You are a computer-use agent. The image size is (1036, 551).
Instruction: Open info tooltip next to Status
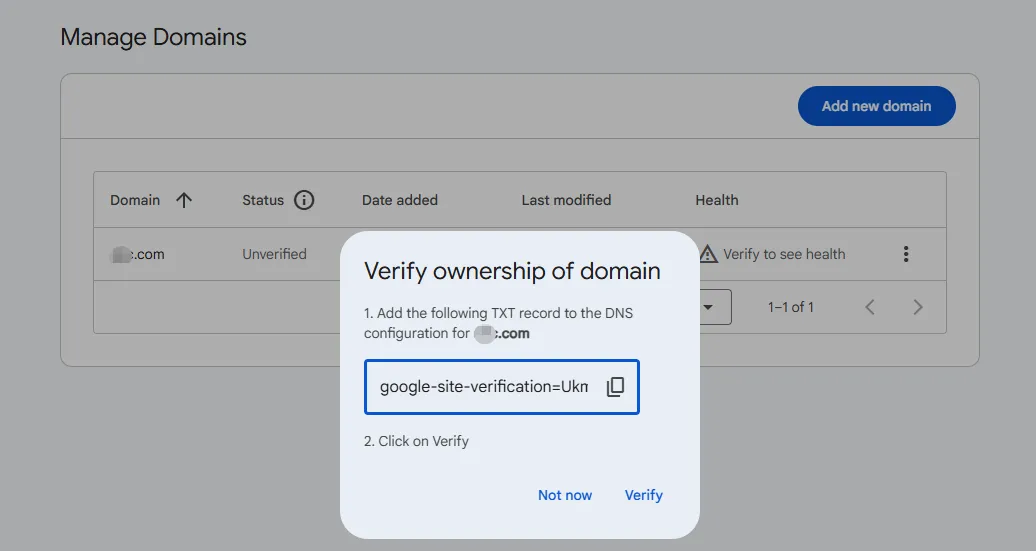304,200
